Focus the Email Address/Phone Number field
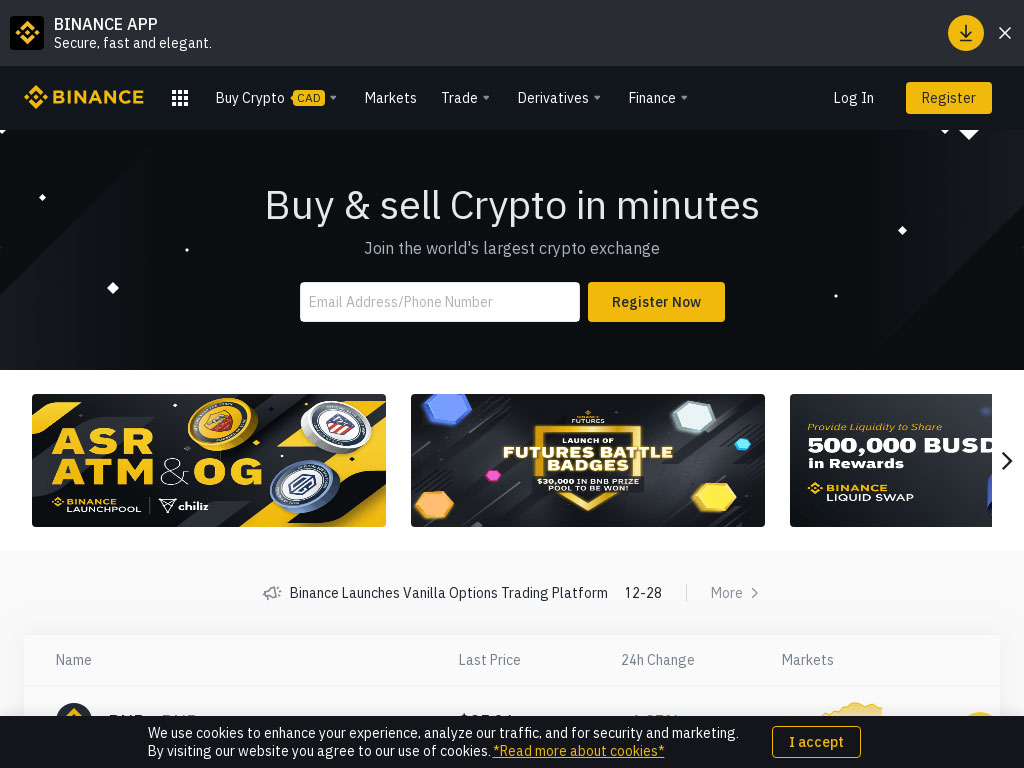 (440, 302)
